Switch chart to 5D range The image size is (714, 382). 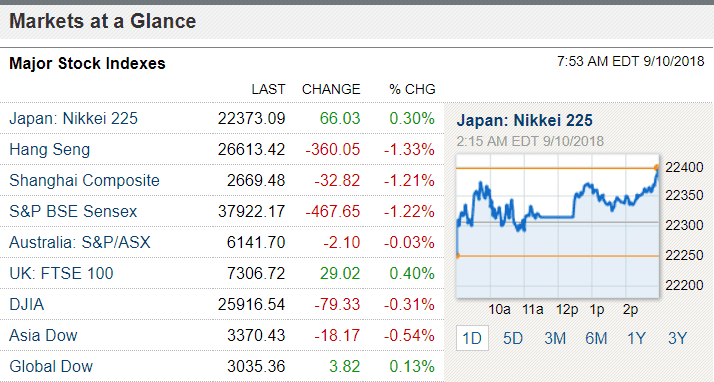(513, 338)
